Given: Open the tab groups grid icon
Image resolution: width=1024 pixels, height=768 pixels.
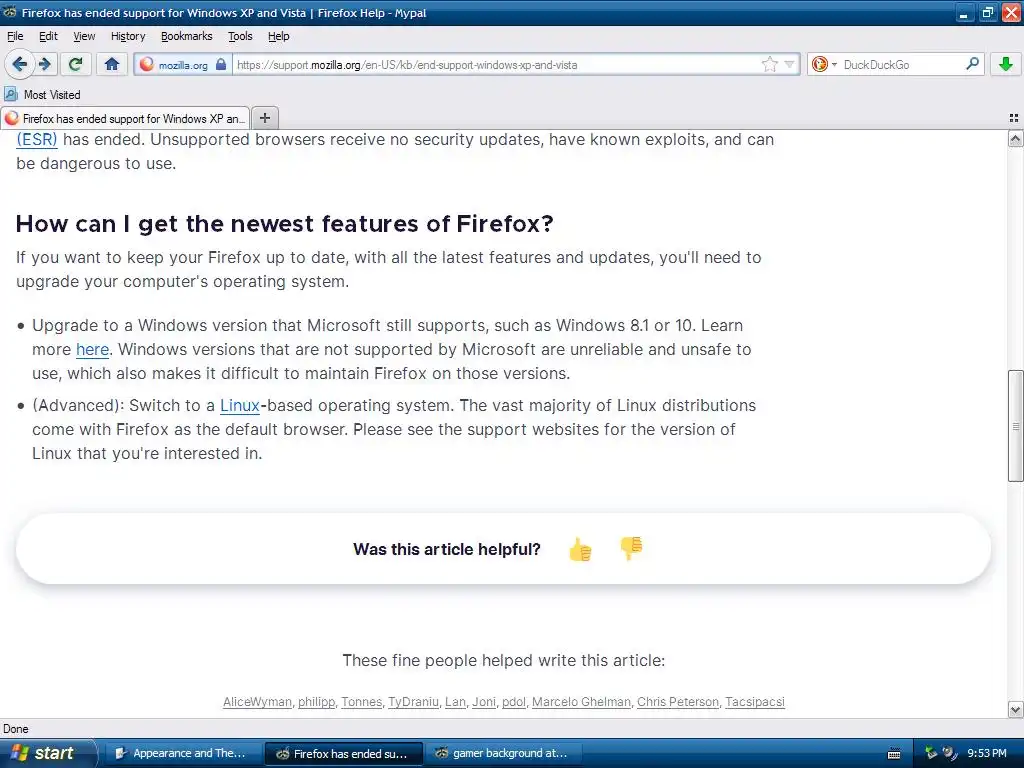Looking at the screenshot, I should coord(1014,118).
